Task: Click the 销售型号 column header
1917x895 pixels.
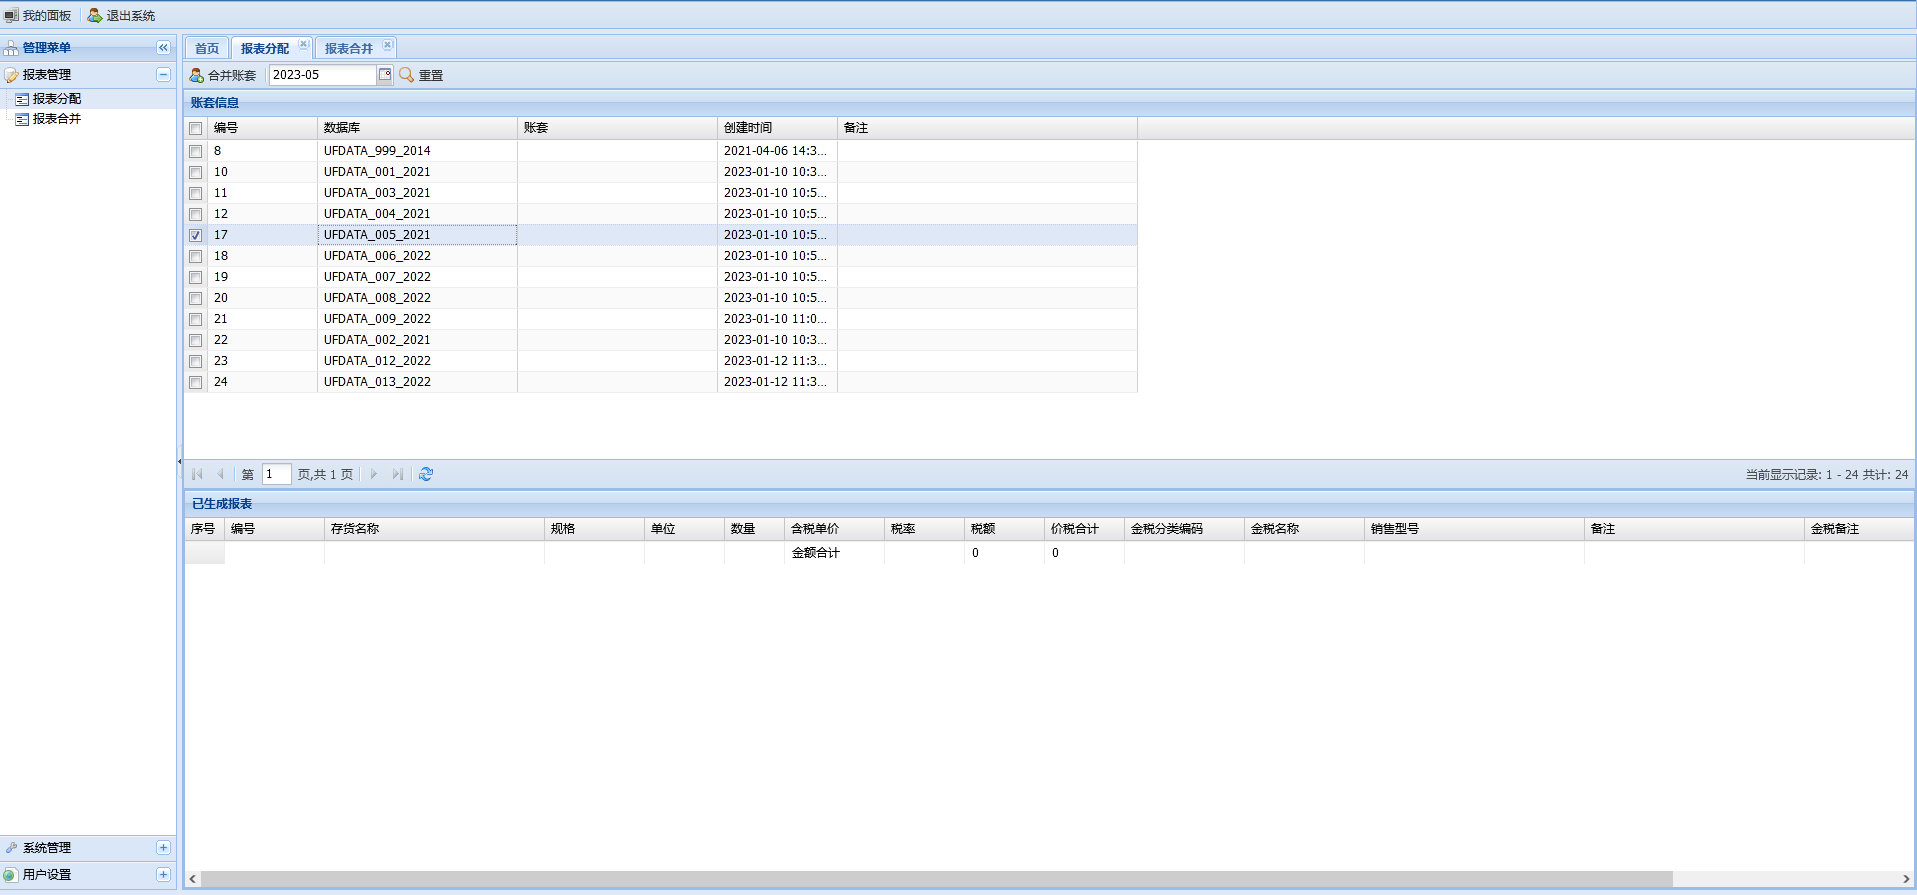Action: coord(1475,529)
